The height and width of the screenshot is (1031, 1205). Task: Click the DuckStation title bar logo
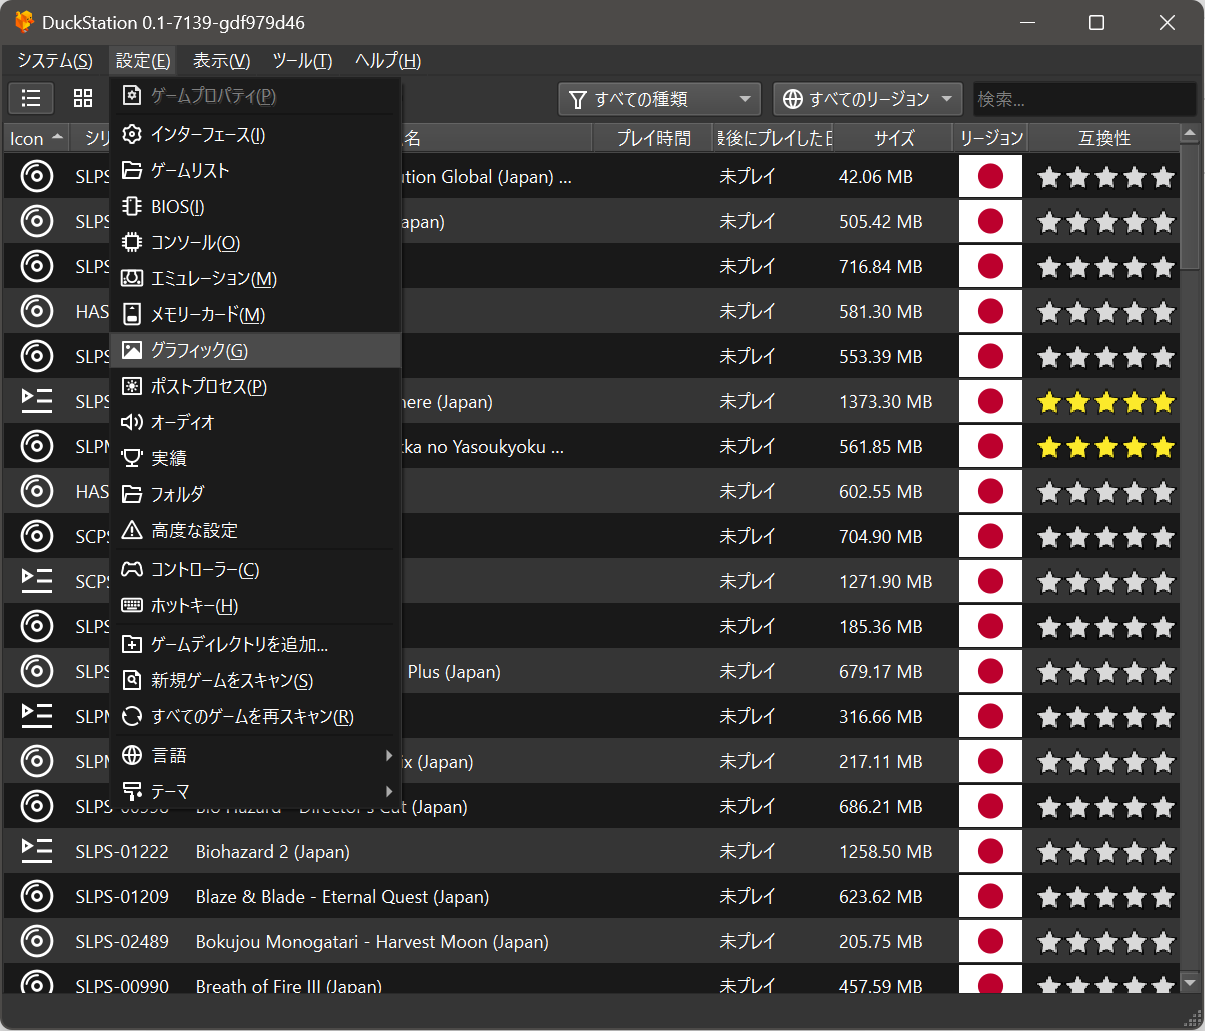(x=24, y=22)
